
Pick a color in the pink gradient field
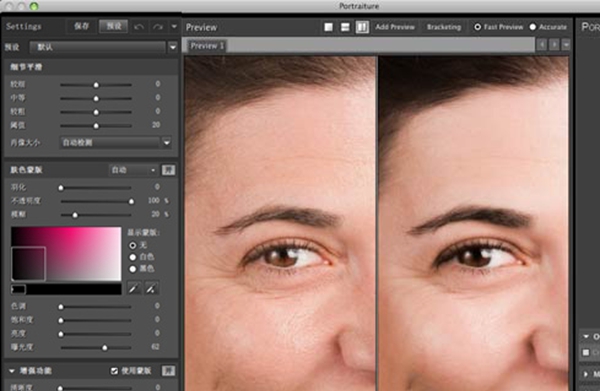pyautogui.click(x=66, y=254)
